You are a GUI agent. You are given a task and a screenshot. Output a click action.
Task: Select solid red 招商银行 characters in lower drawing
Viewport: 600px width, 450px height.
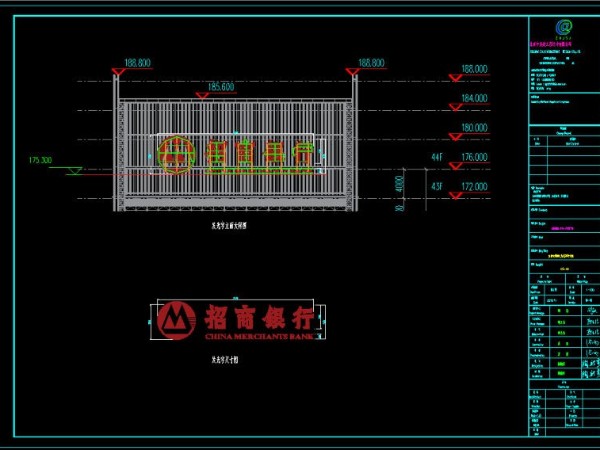pyautogui.click(x=259, y=317)
